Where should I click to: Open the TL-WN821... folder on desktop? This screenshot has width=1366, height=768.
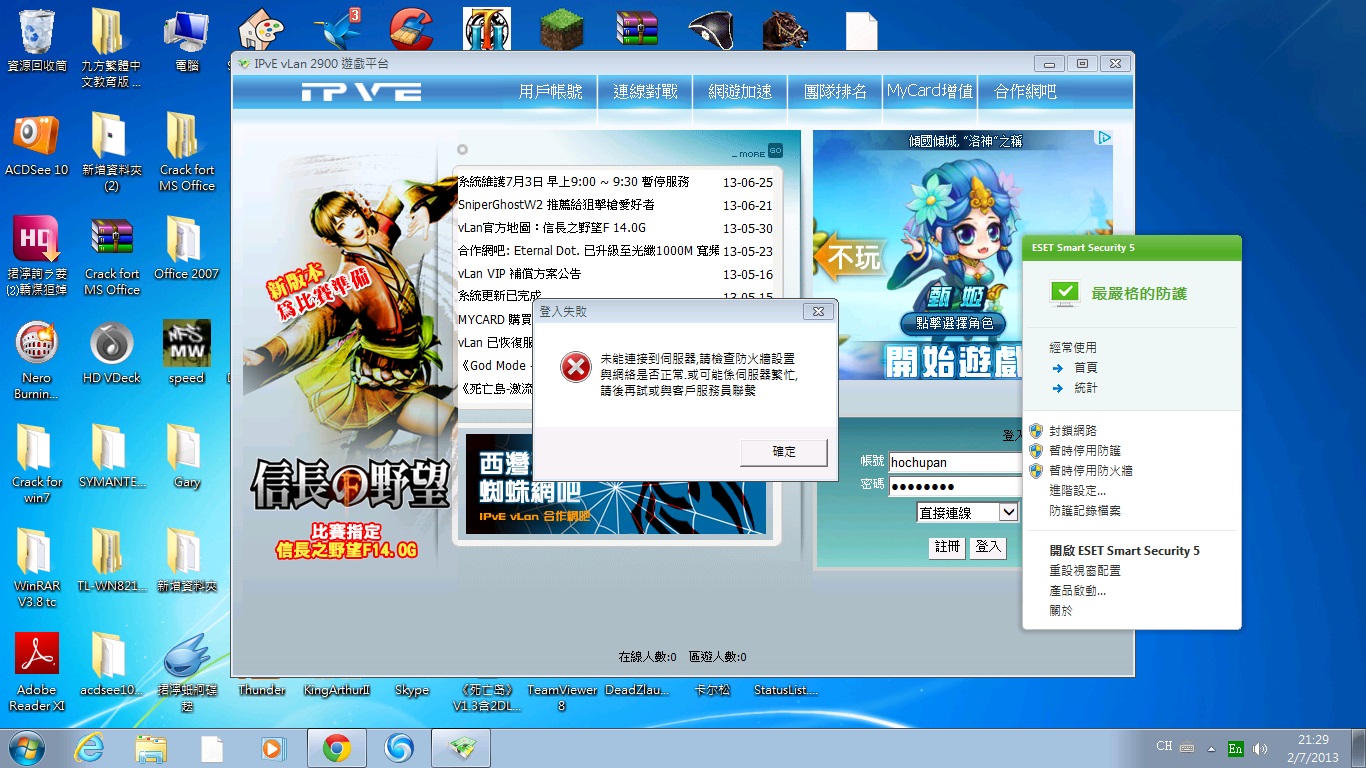point(111,560)
